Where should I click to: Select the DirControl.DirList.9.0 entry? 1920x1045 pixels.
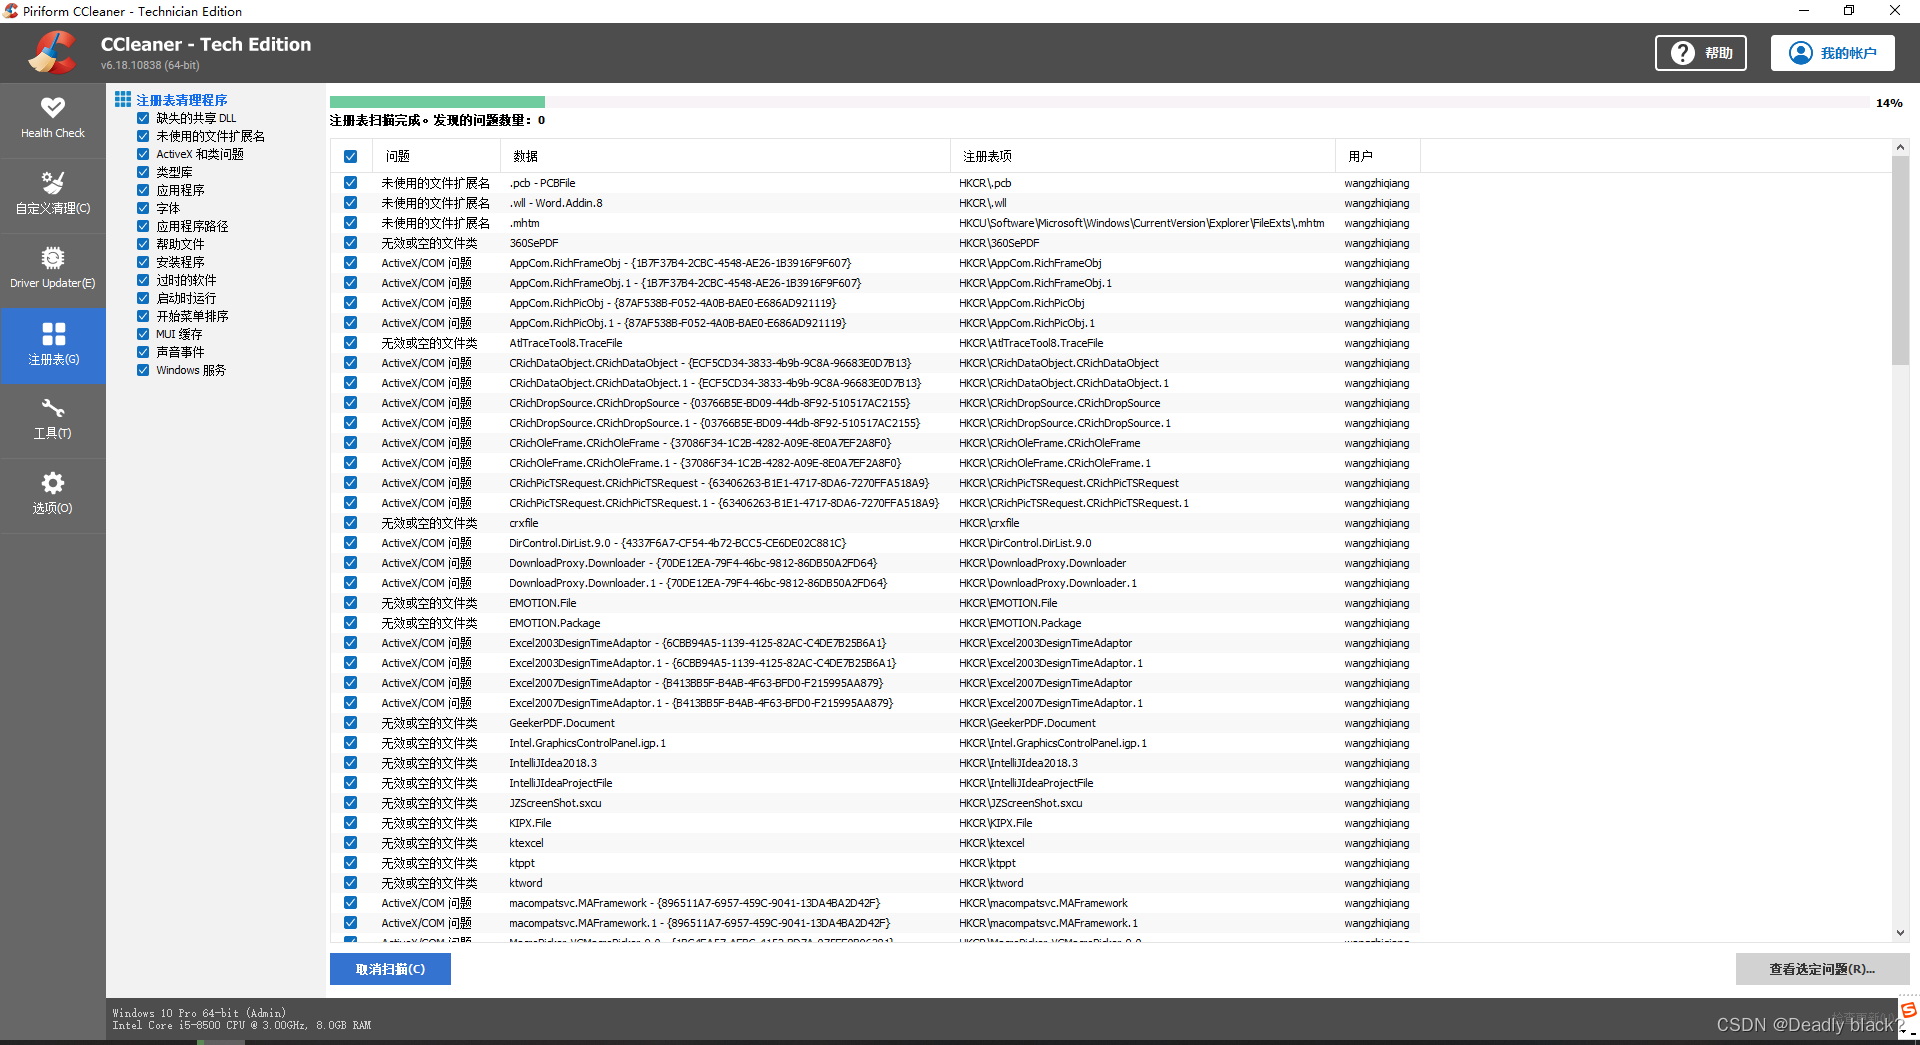[x=678, y=543]
